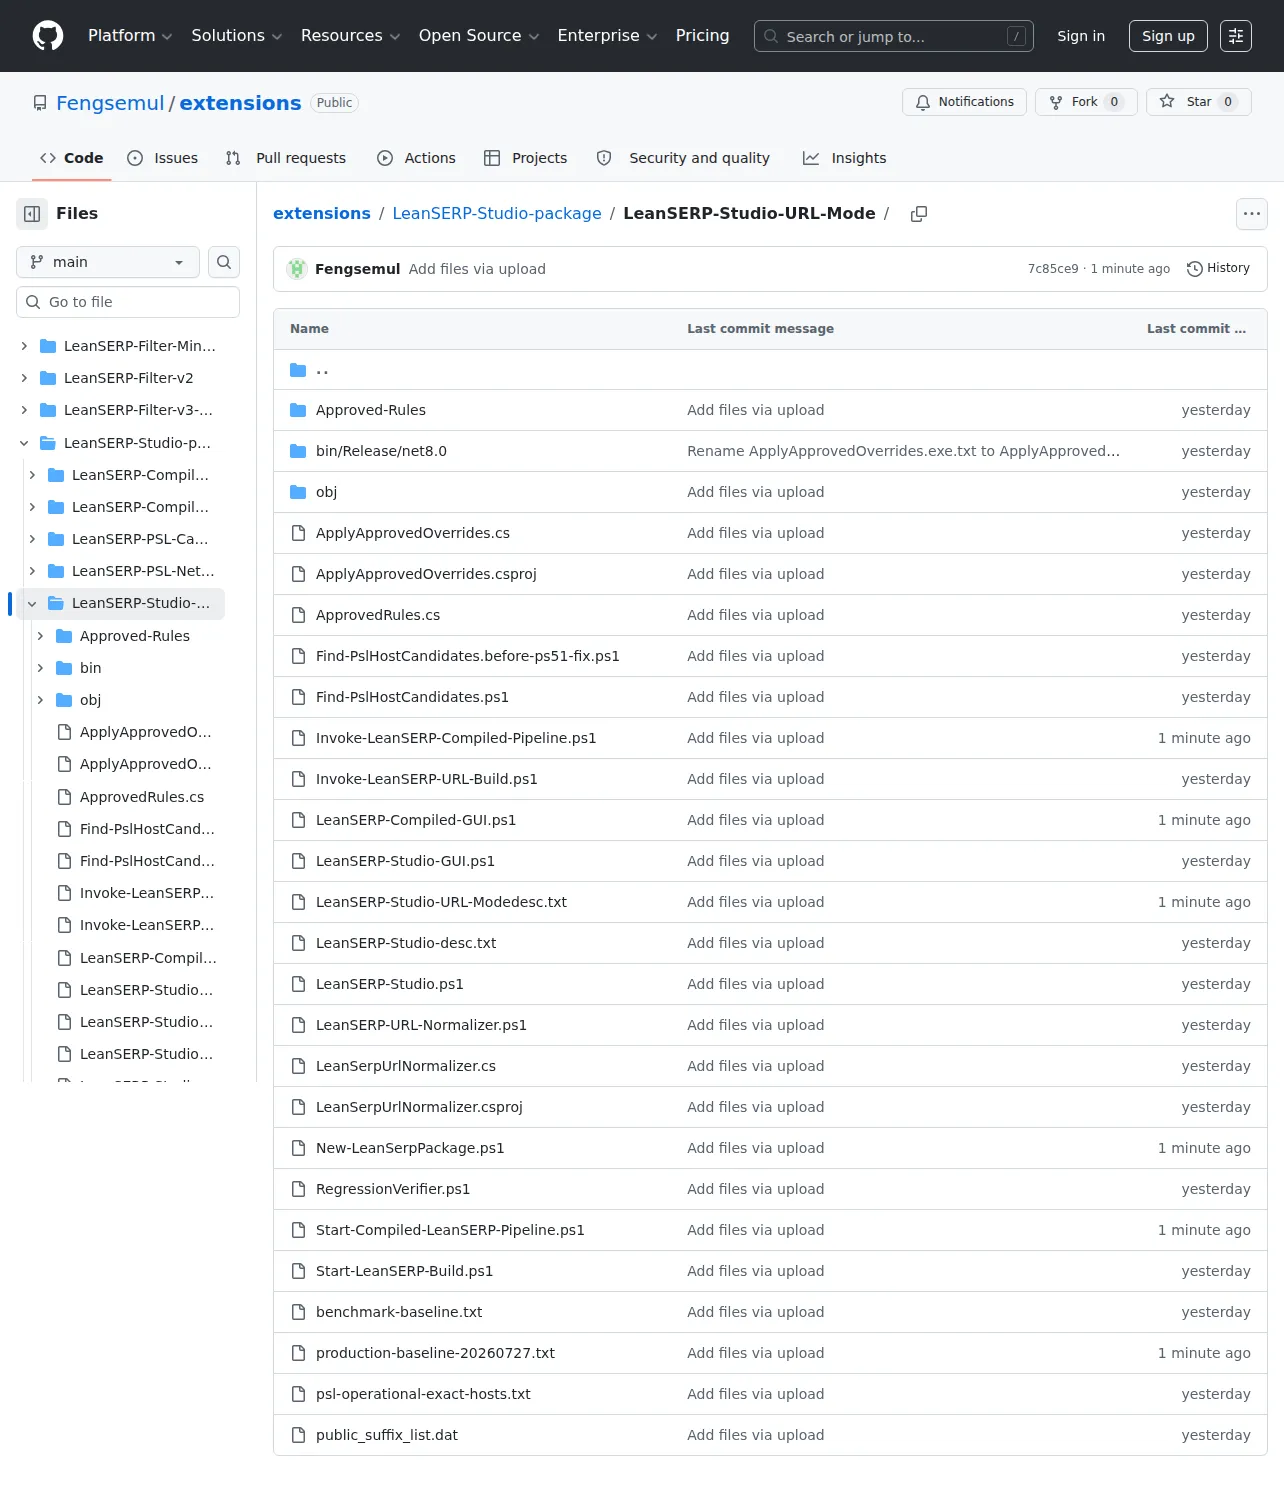Click the file icon next to ApprovedRules.cs
This screenshot has width=1284, height=1504.
298,615
